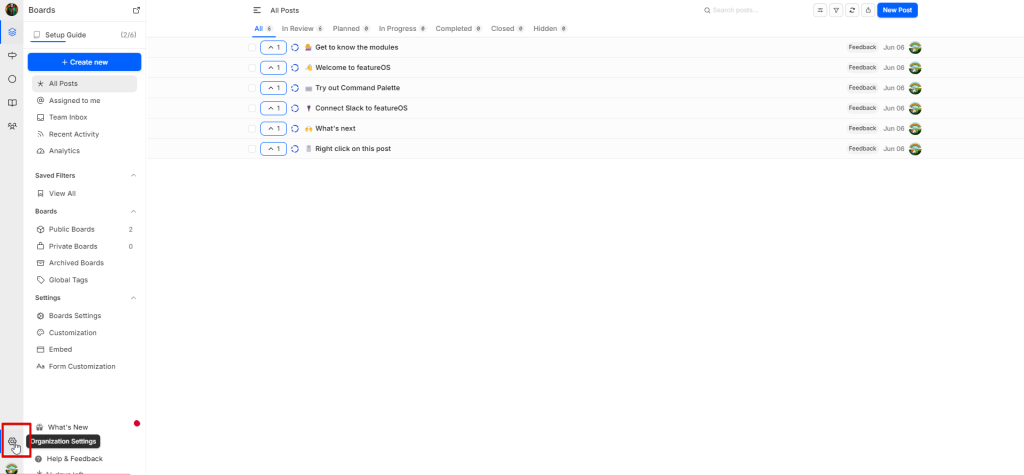Select the Try out Command Palette checkbox
This screenshot has height=475, width=1024.
252,88
